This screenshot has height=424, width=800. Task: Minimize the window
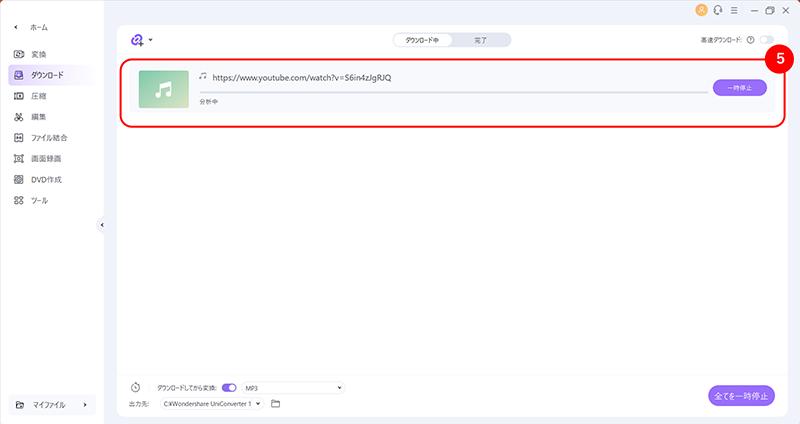754,10
